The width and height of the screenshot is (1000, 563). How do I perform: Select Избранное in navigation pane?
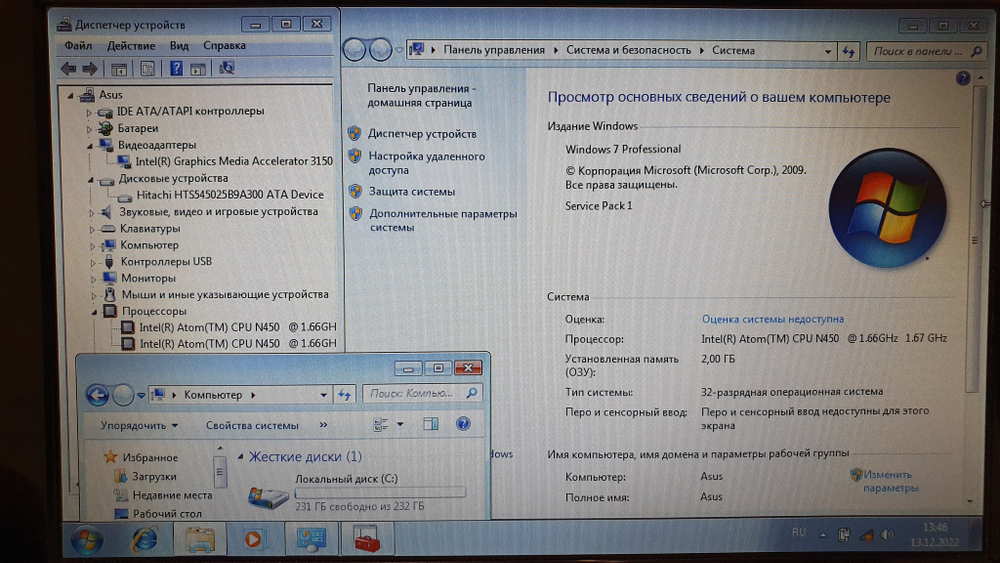pyautogui.click(x=150, y=458)
